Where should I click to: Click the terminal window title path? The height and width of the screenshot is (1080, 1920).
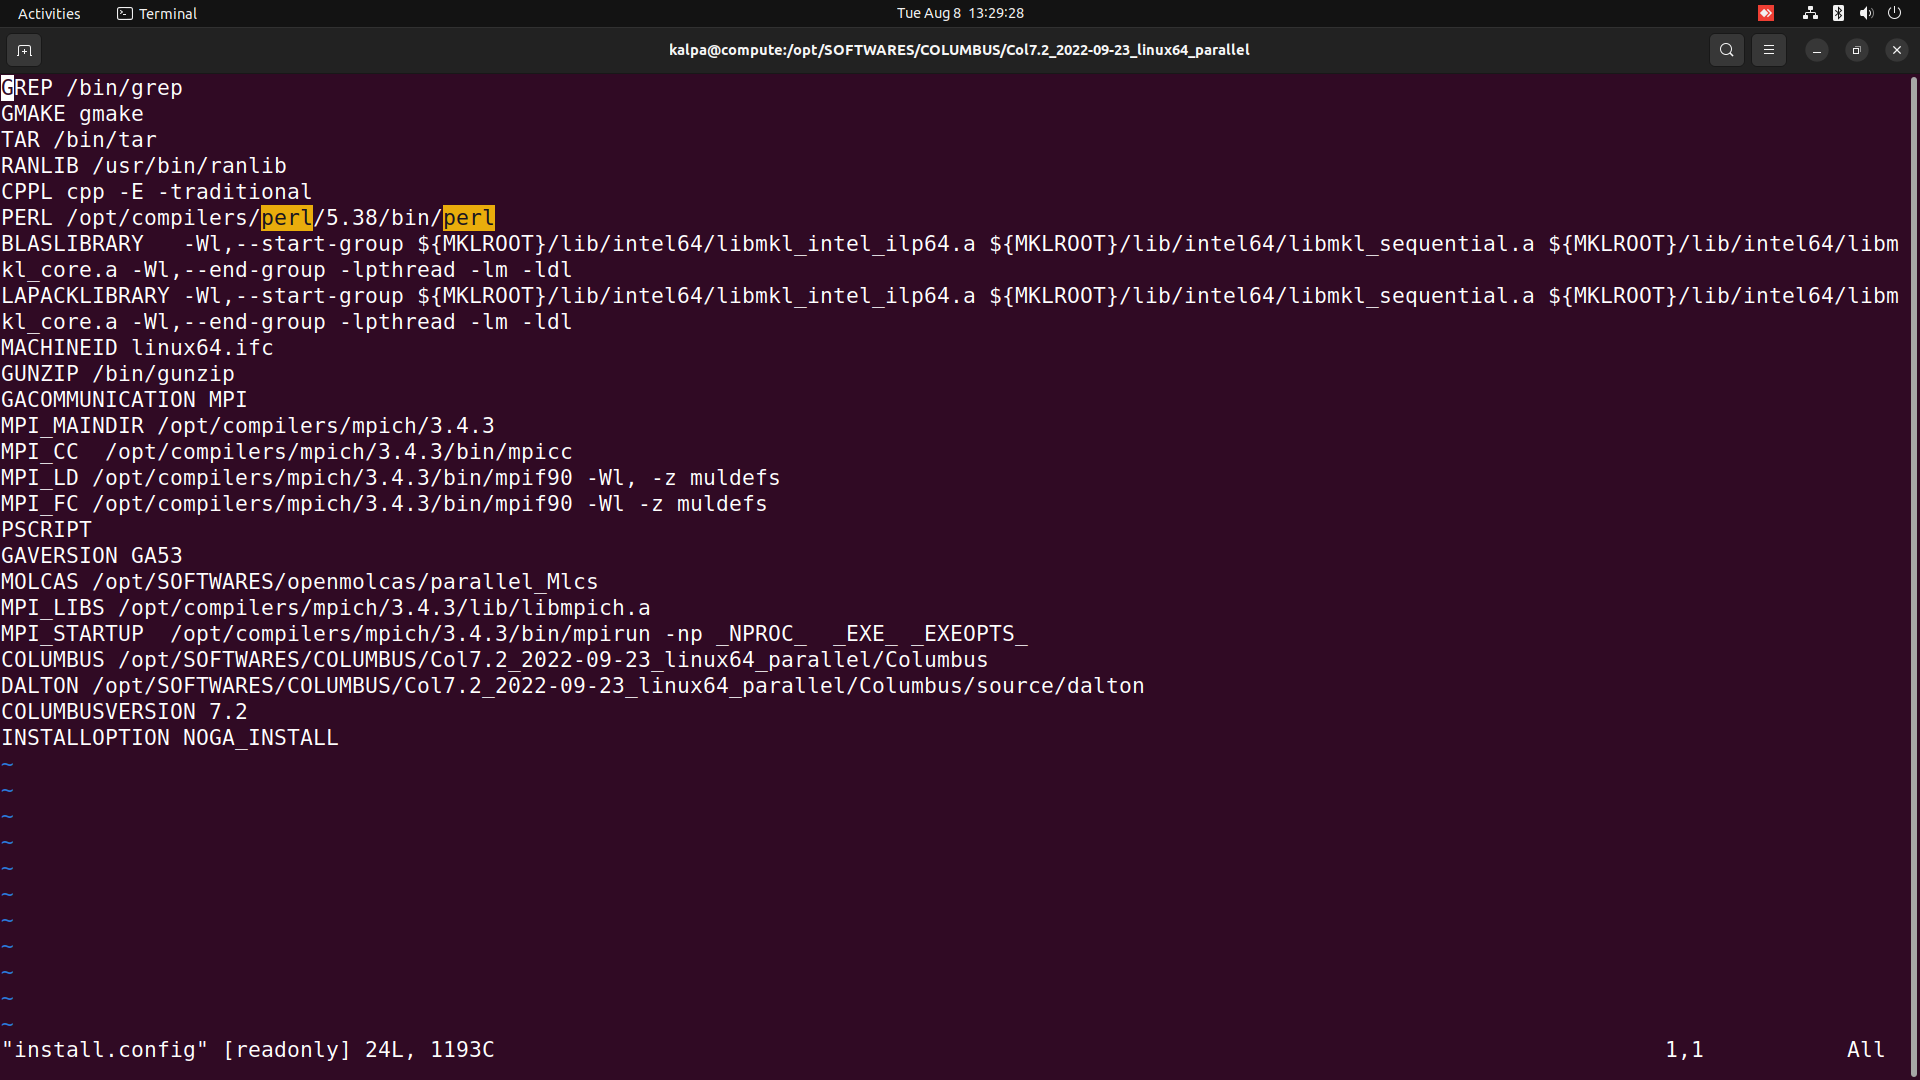[959, 50]
